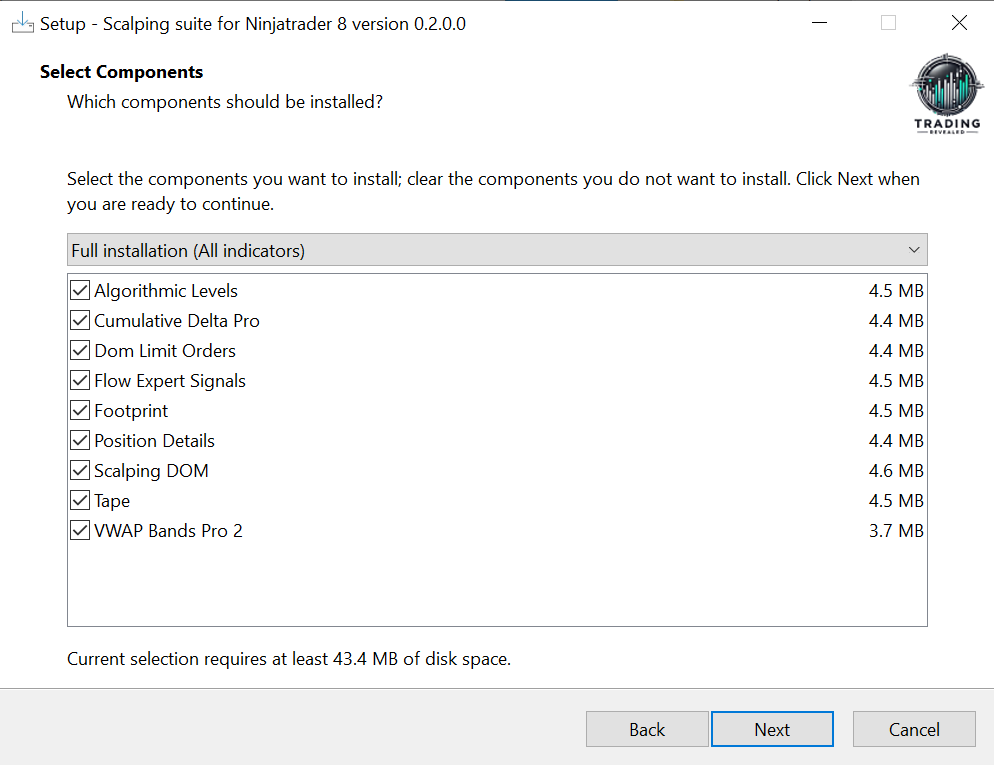The width and height of the screenshot is (994, 765).
Task: Click the disk space requirement text
Action: [288, 659]
